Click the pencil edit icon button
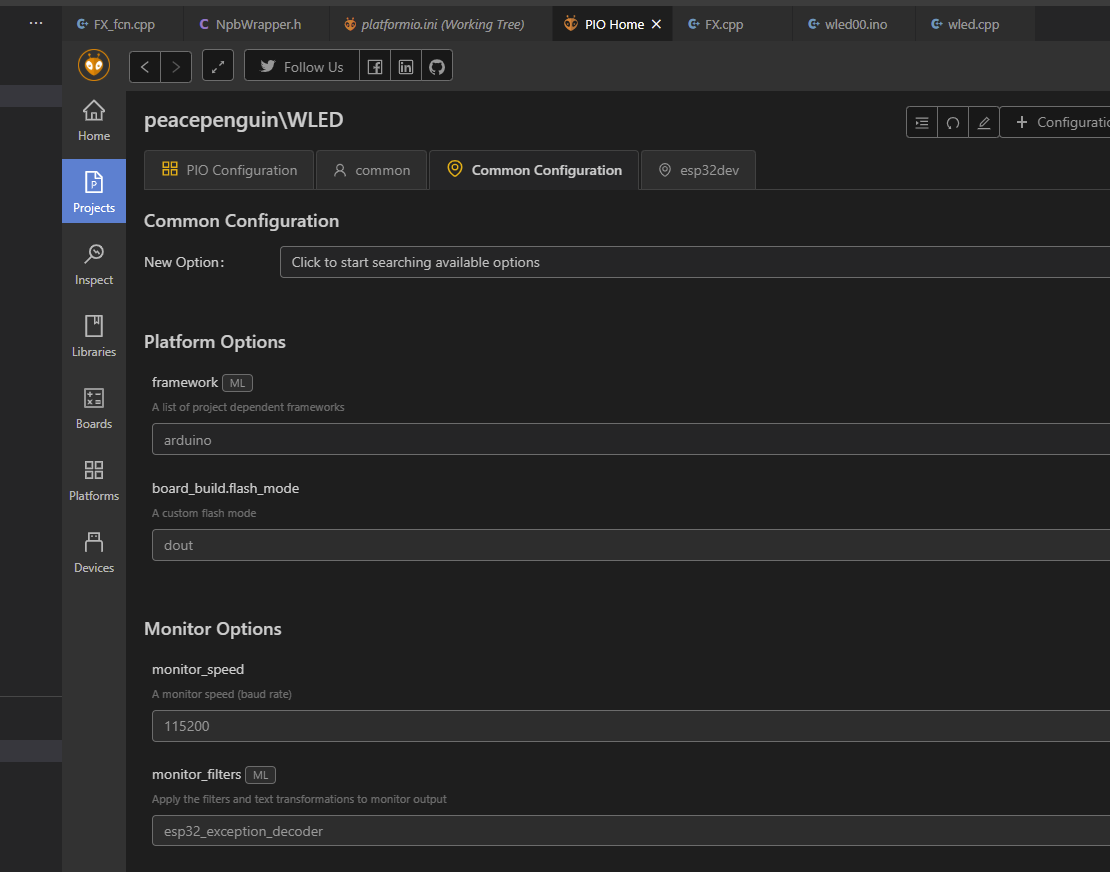This screenshot has height=872, width=1110. tap(983, 122)
